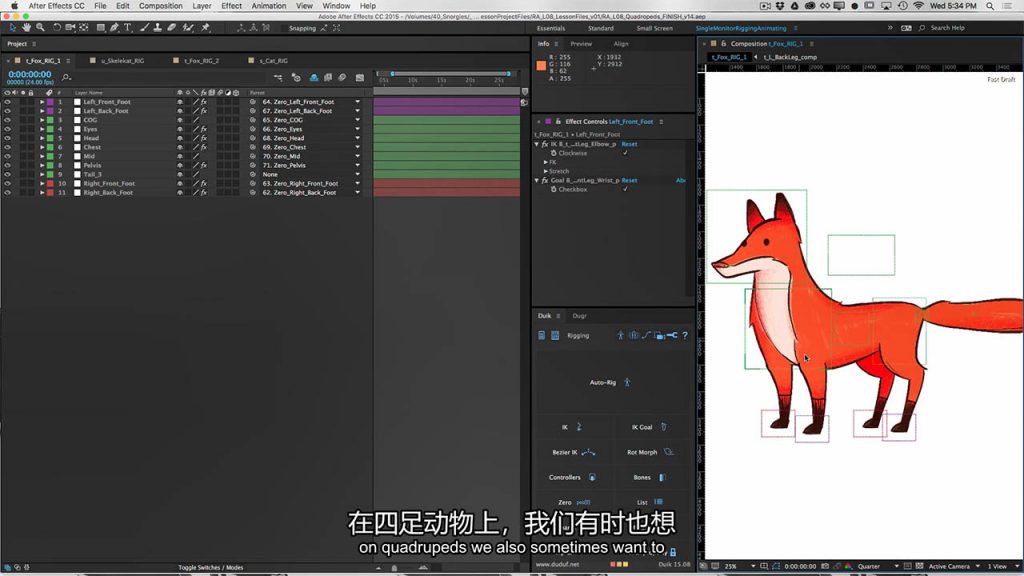1024x576 pixels.
Task: Select the Unified Camera tool
Action: tap(71, 27)
